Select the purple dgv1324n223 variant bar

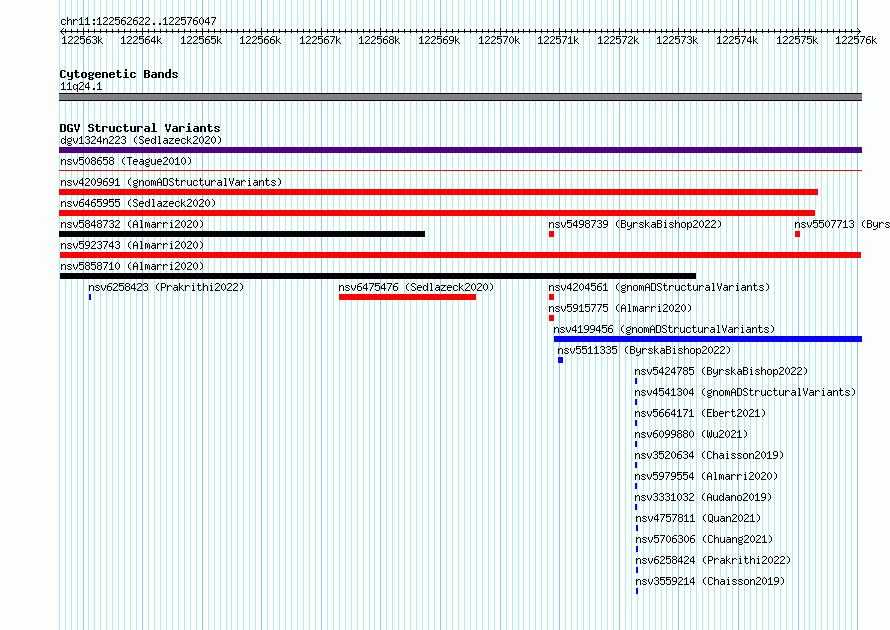(460, 150)
